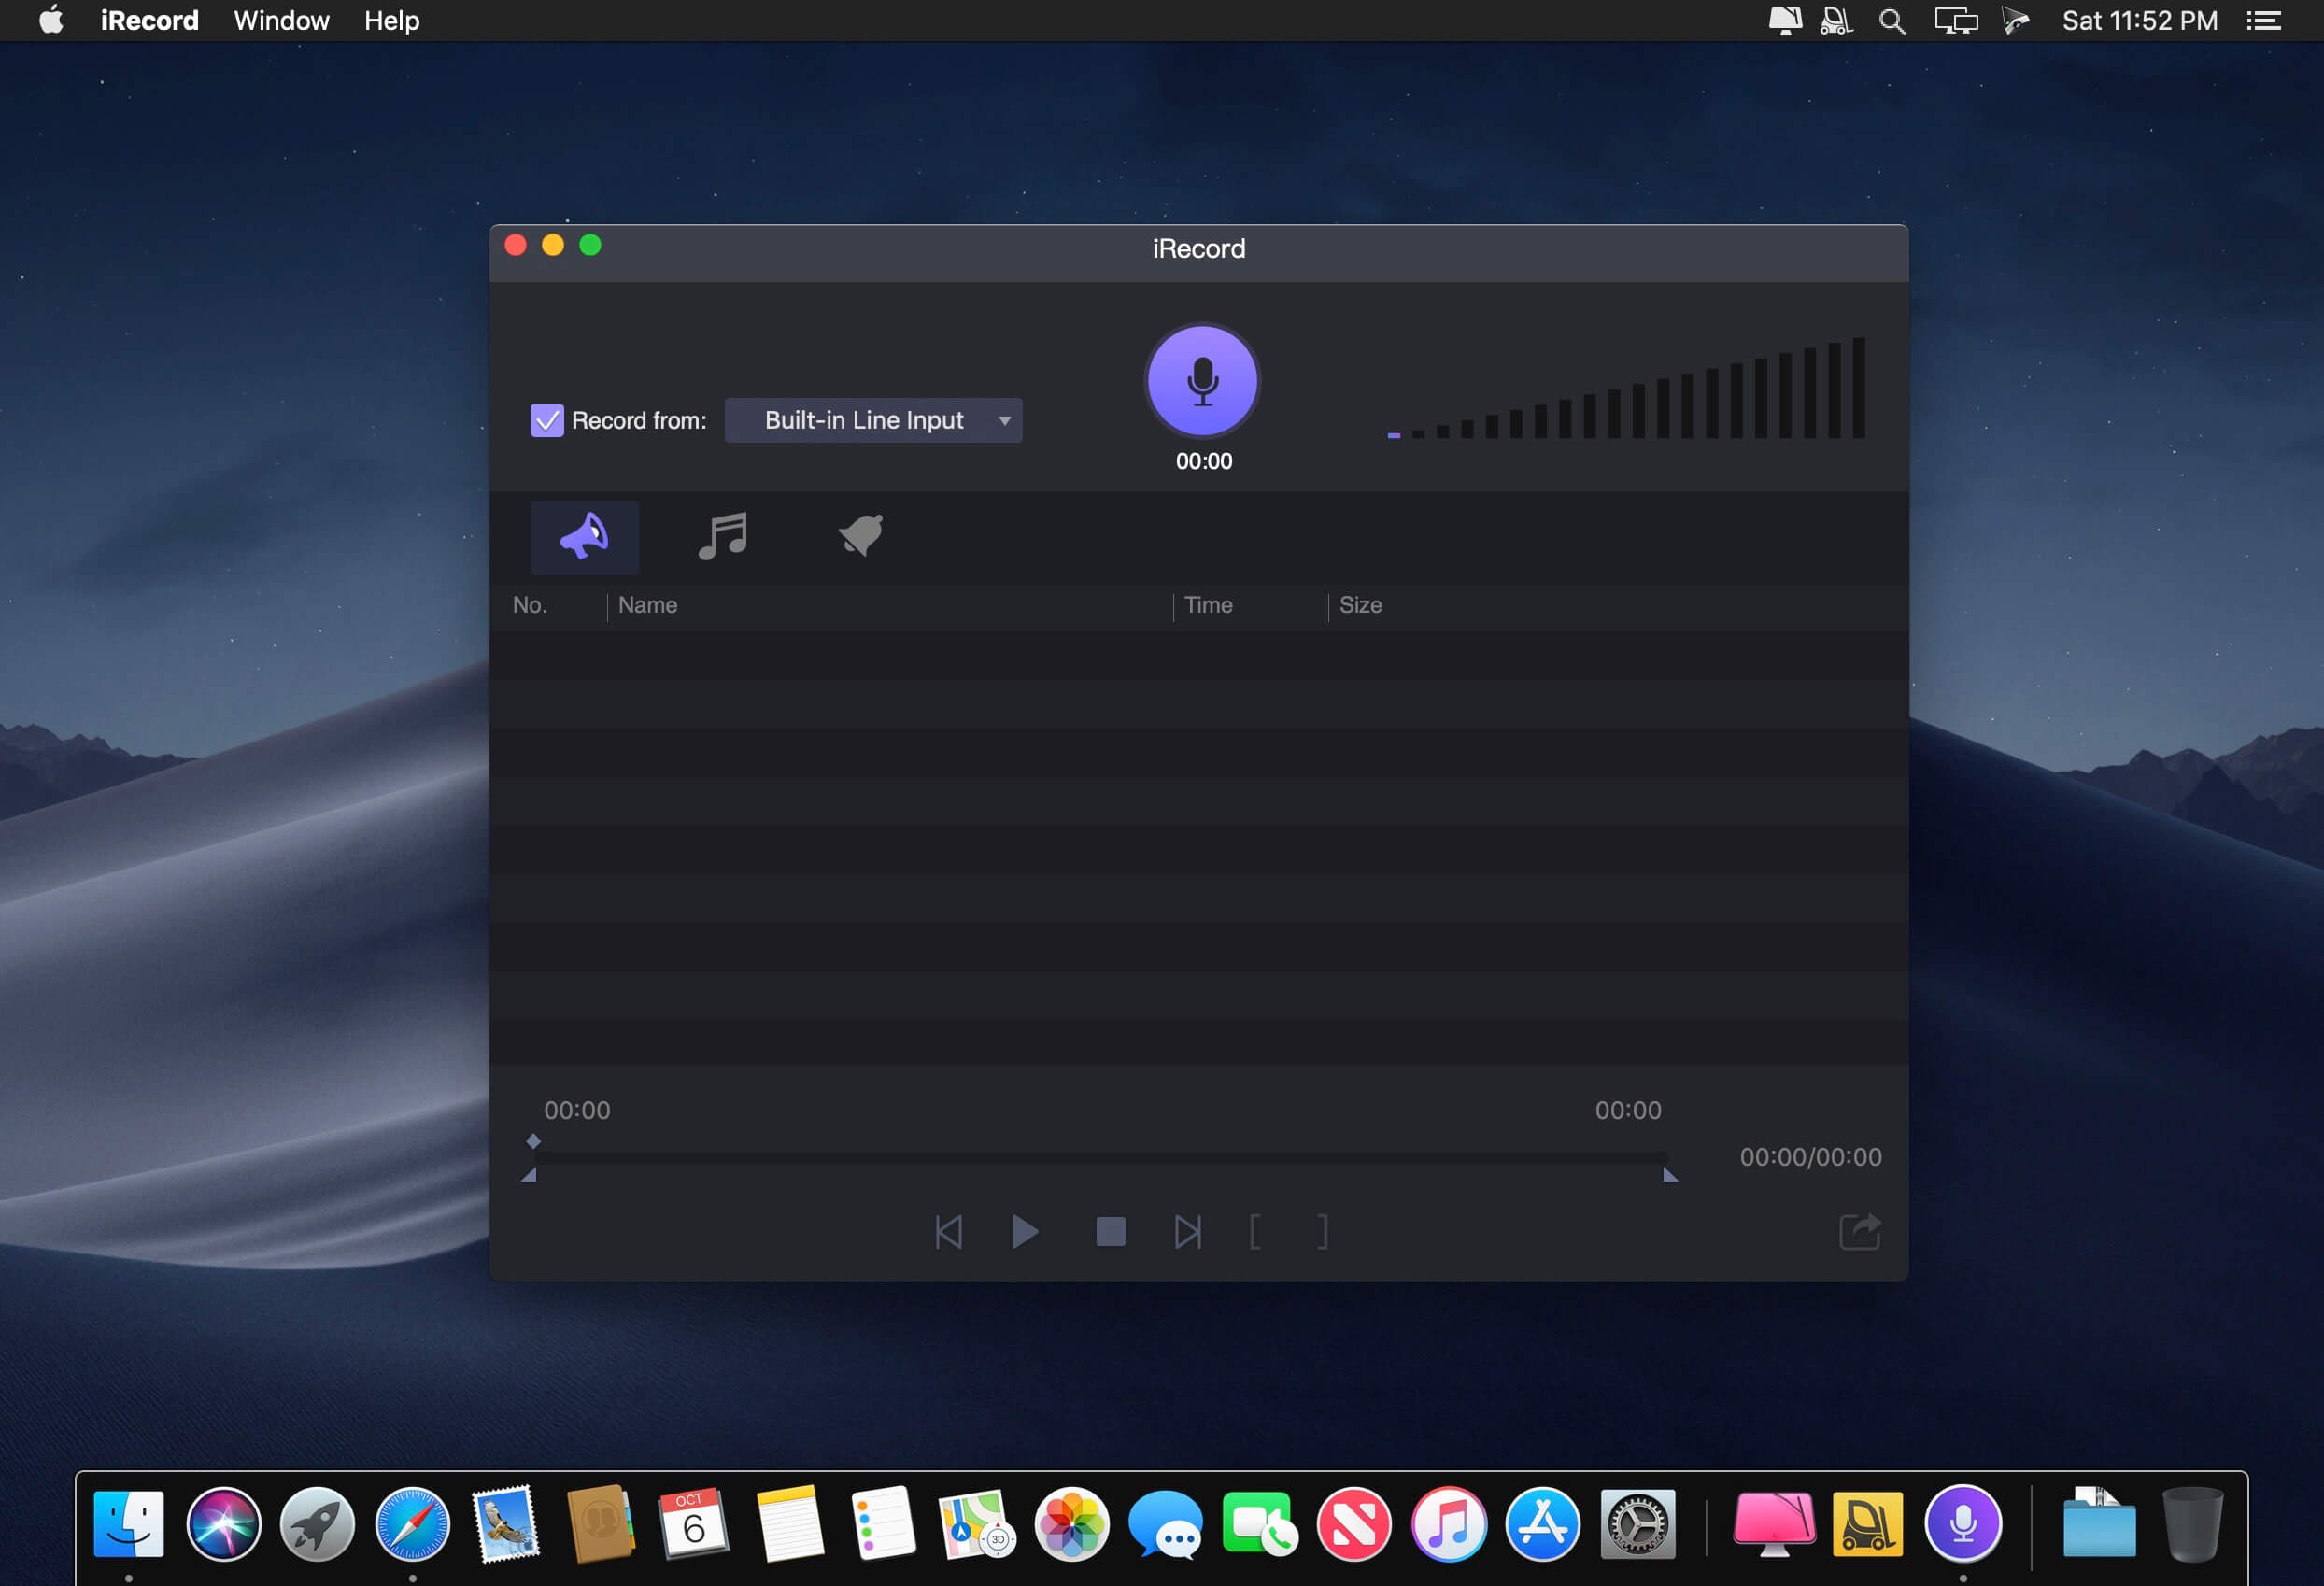Click the input level meter bars
This screenshot has height=1586, width=2324.
click(1626, 388)
